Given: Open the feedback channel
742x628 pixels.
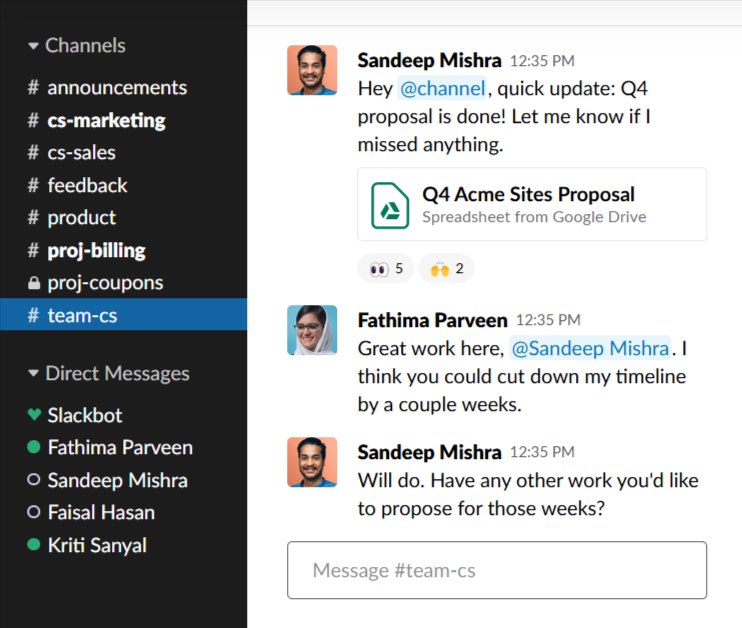Looking at the screenshot, I should pyautogui.click(x=87, y=185).
